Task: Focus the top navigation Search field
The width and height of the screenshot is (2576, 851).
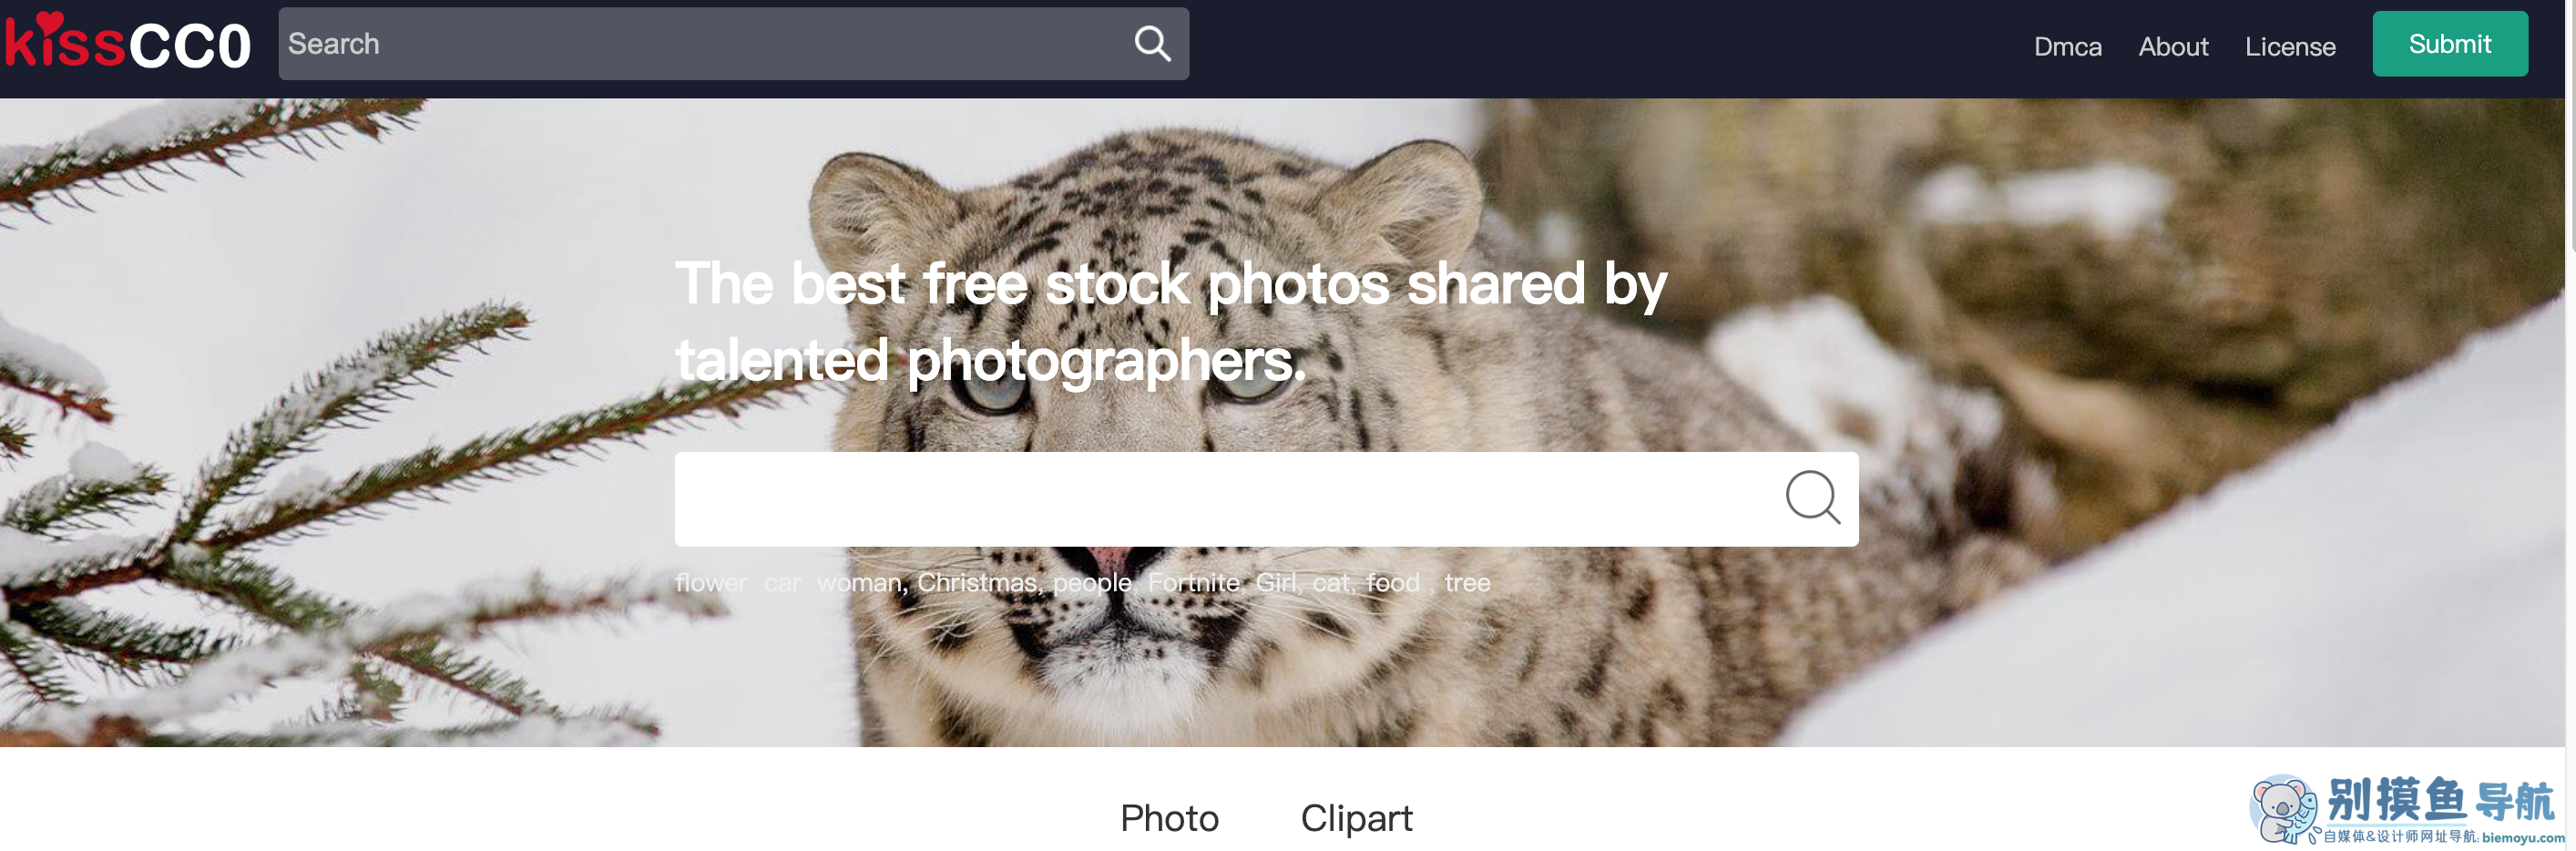Action: pos(733,44)
